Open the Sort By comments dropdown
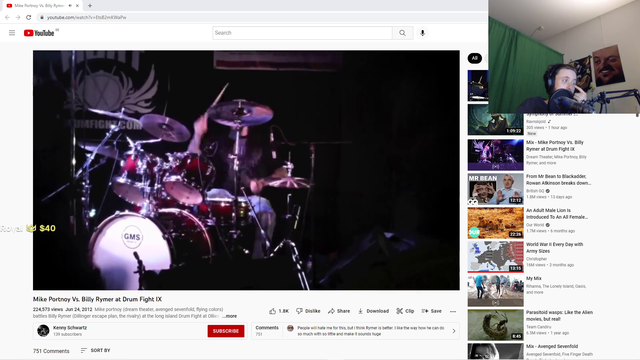 coord(96,351)
